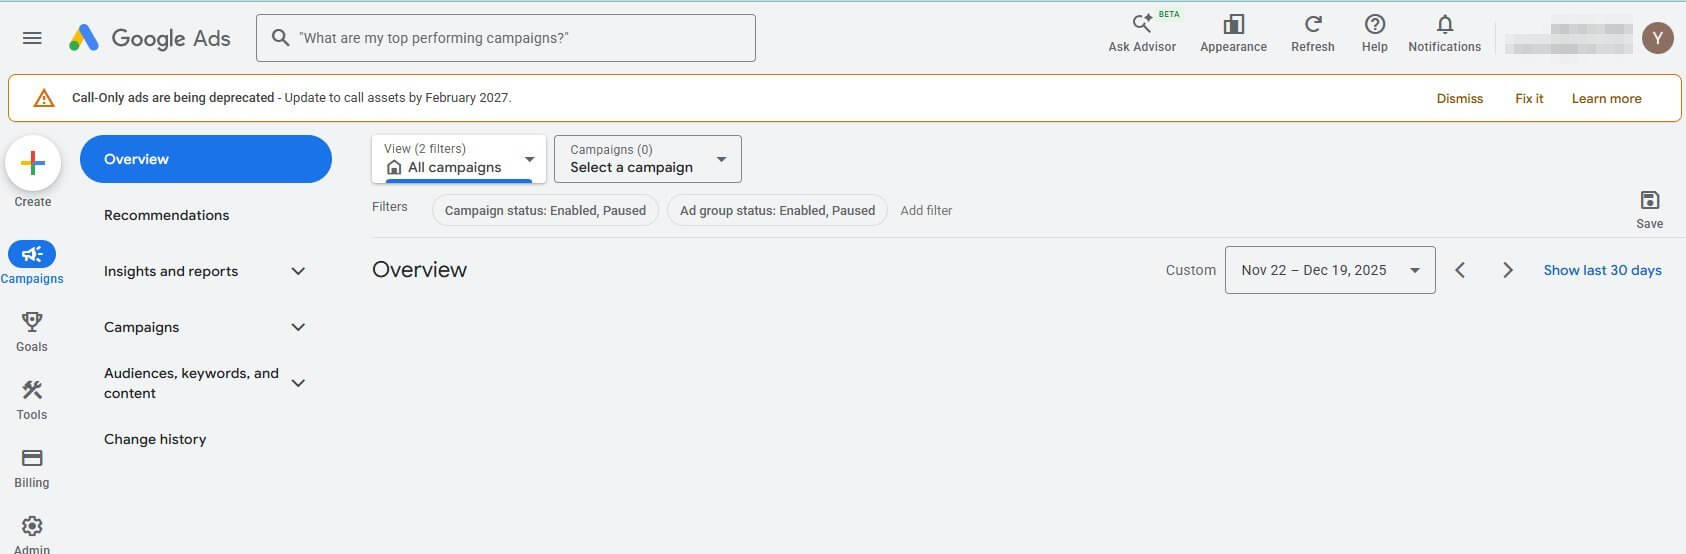The width and height of the screenshot is (1686, 554).
Task: Open Notifications bell
Action: [1444, 33]
